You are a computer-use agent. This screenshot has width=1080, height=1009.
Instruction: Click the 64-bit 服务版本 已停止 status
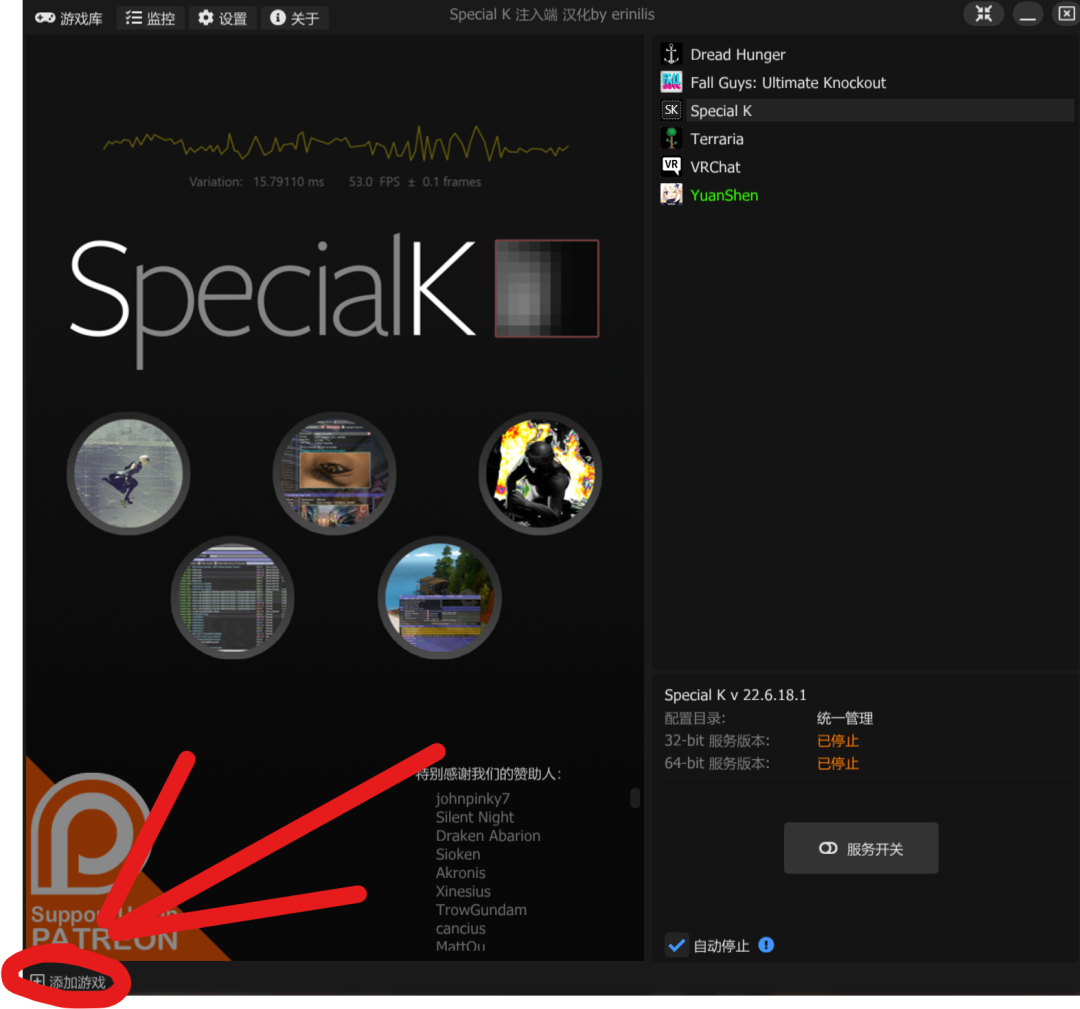[x=838, y=764]
